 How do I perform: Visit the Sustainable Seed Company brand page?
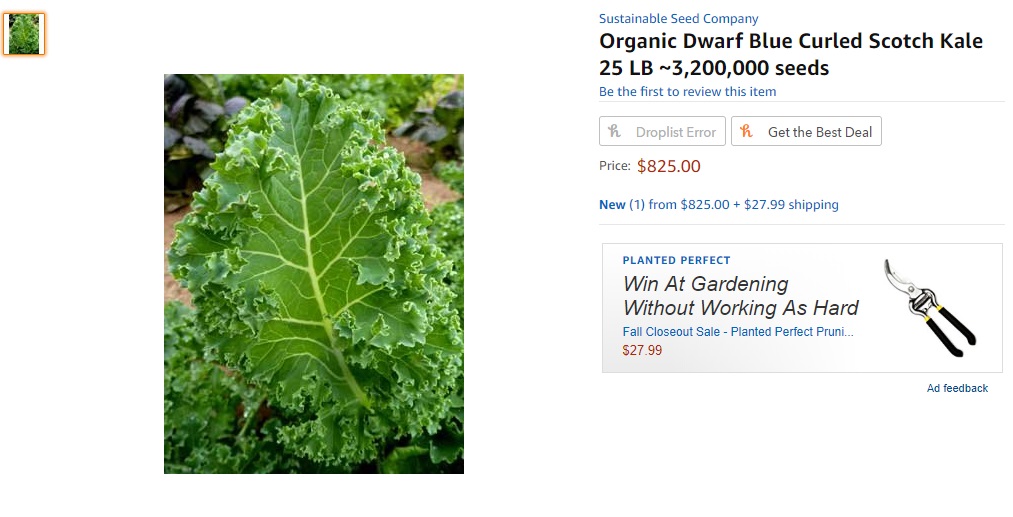click(678, 19)
